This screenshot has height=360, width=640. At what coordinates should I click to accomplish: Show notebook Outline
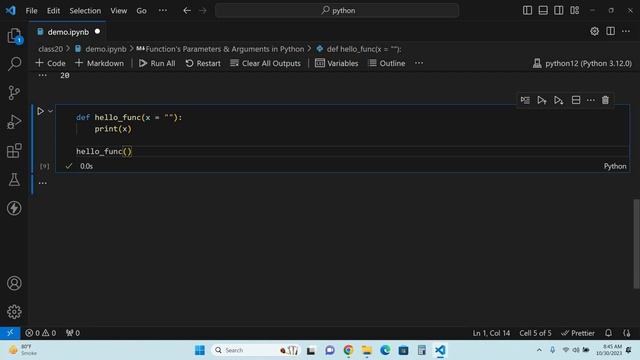click(x=387, y=63)
